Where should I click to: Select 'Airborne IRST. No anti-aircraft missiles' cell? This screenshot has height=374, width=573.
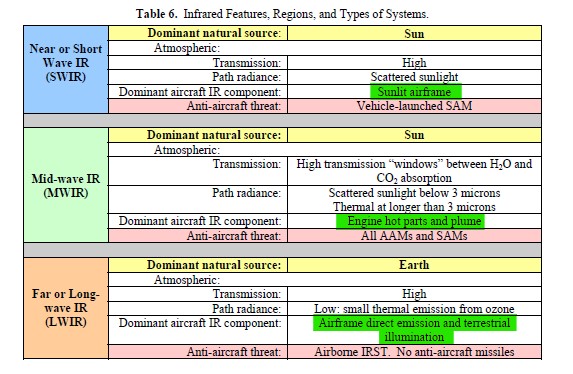coord(414,352)
